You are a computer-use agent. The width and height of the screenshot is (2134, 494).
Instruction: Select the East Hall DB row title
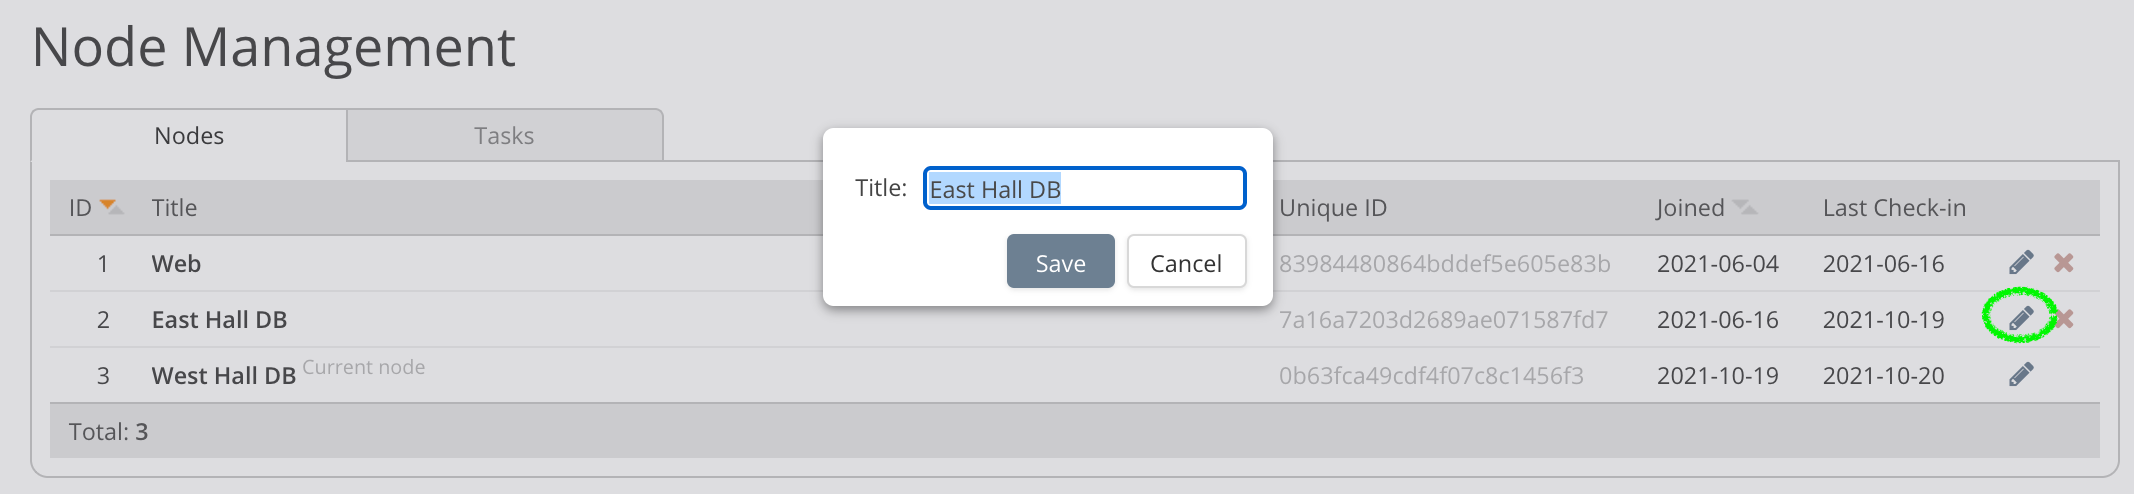219,320
